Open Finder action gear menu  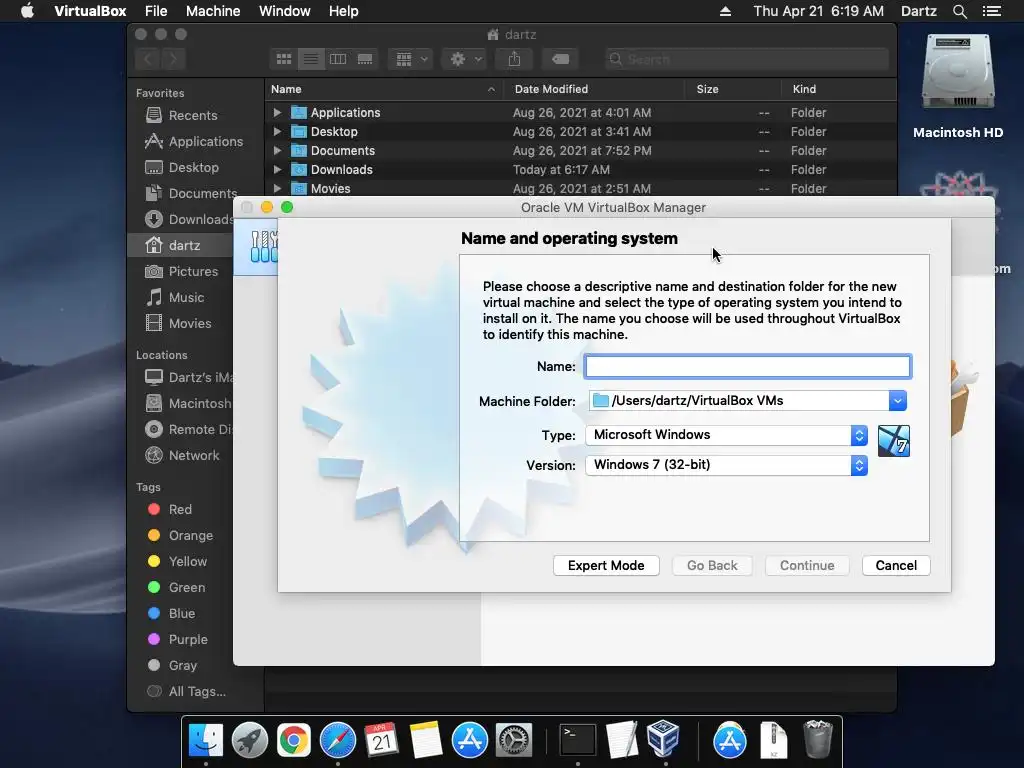(x=464, y=59)
